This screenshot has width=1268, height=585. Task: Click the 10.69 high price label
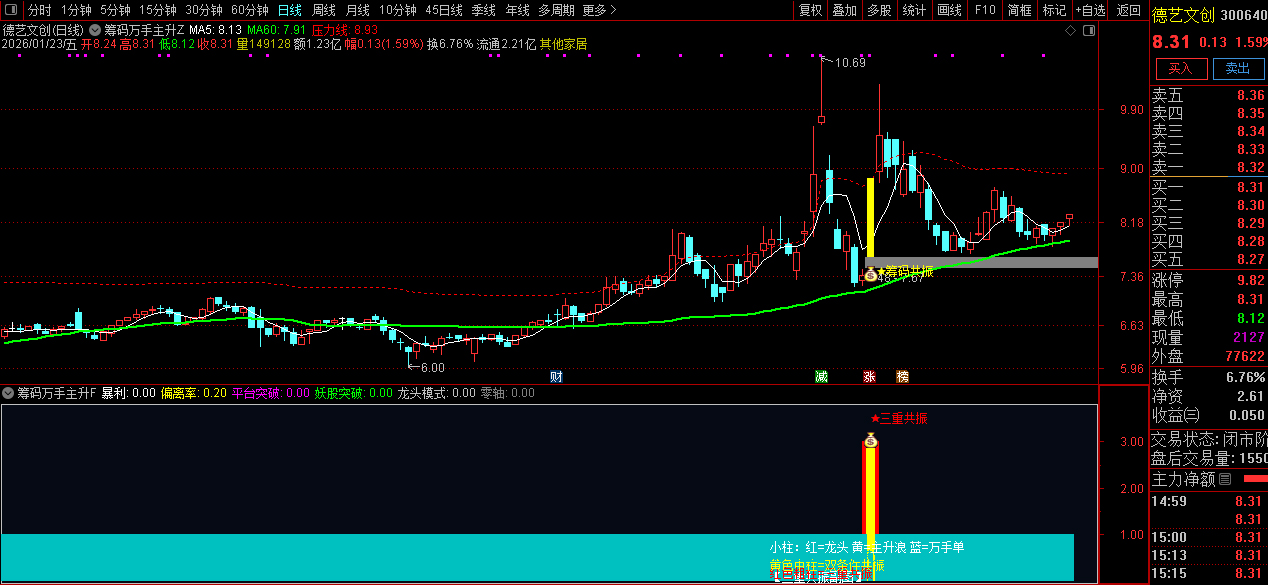[x=850, y=63]
